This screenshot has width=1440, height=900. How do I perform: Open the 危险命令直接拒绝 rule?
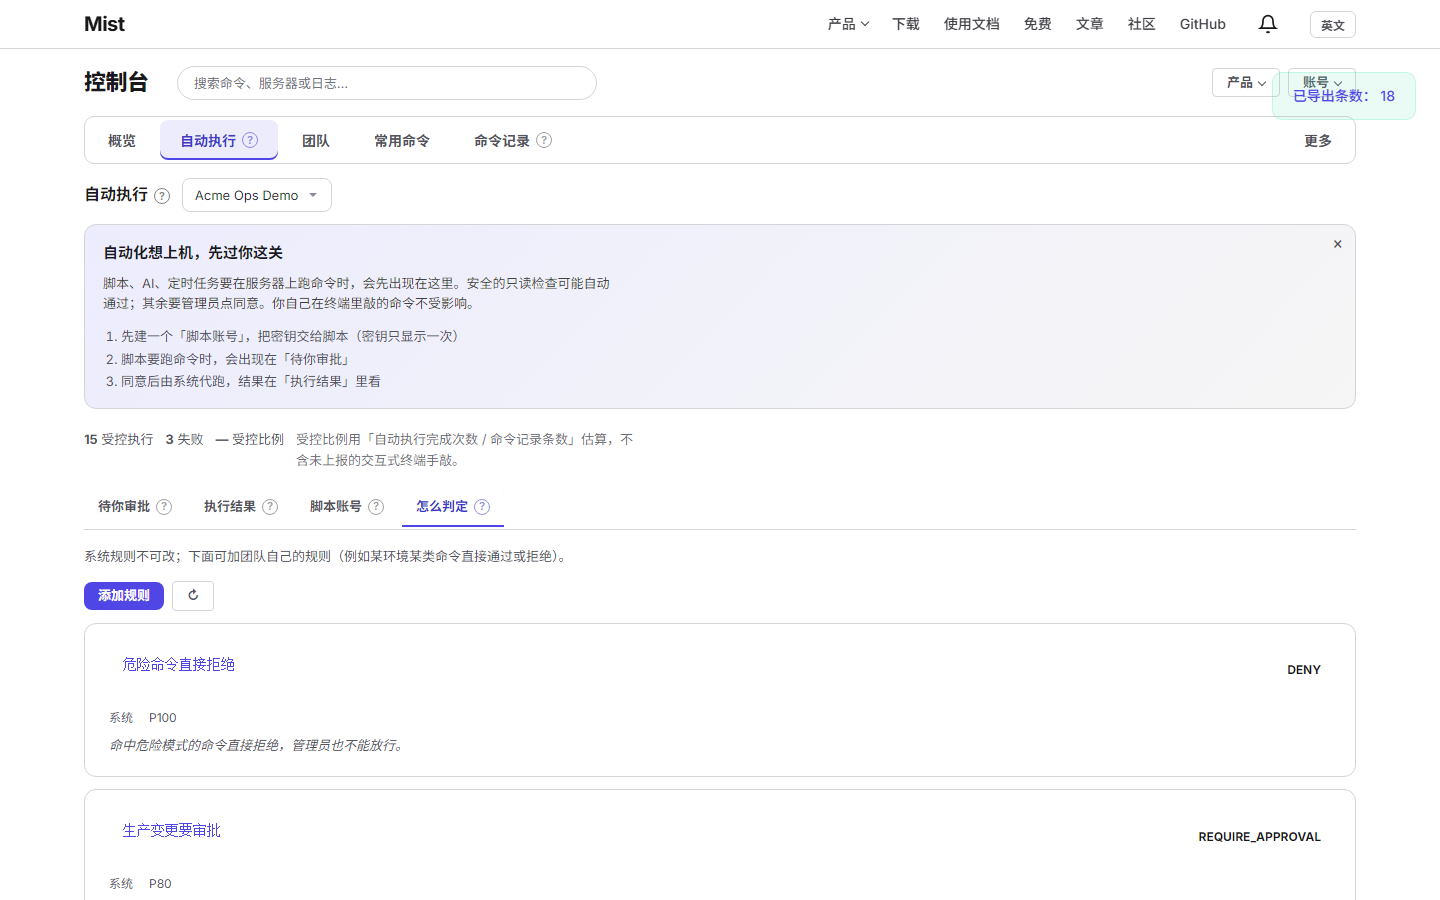tap(179, 664)
